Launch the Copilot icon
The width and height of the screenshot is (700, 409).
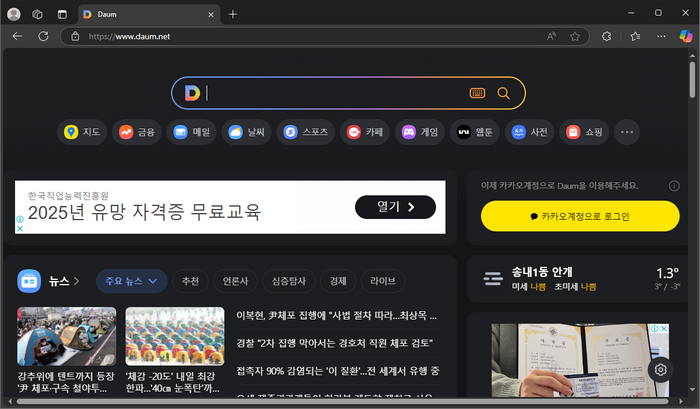pyautogui.click(x=686, y=36)
